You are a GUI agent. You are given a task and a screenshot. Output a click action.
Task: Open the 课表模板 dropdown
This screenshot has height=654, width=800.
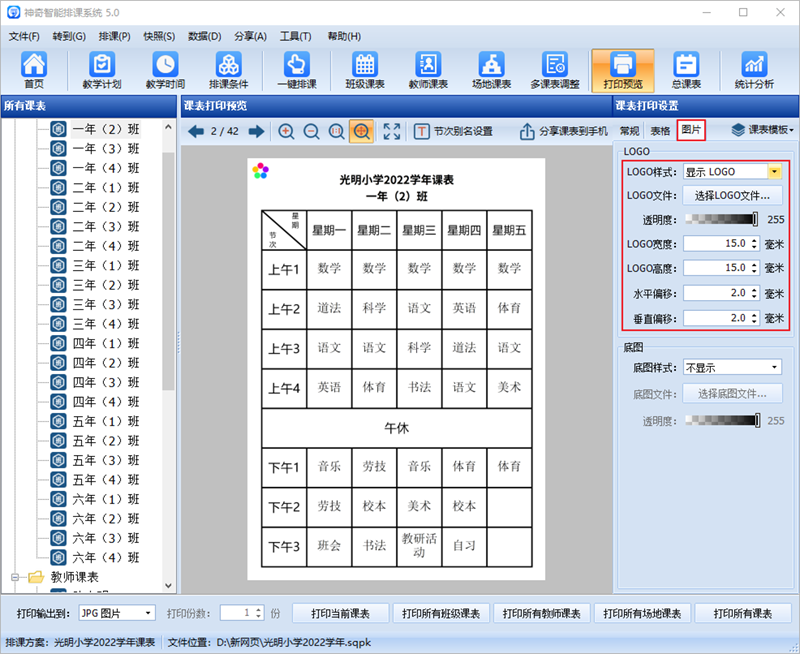coord(763,130)
